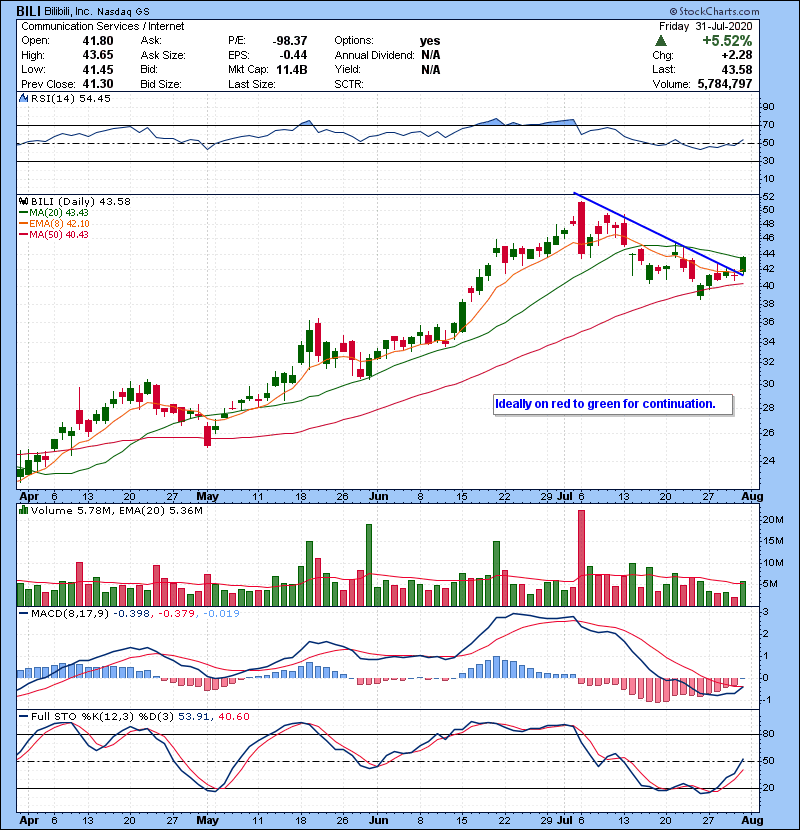The height and width of the screenshot is (830, 800).
Task: Click the last green candlestick on July 31
Action: coord(743,263)
